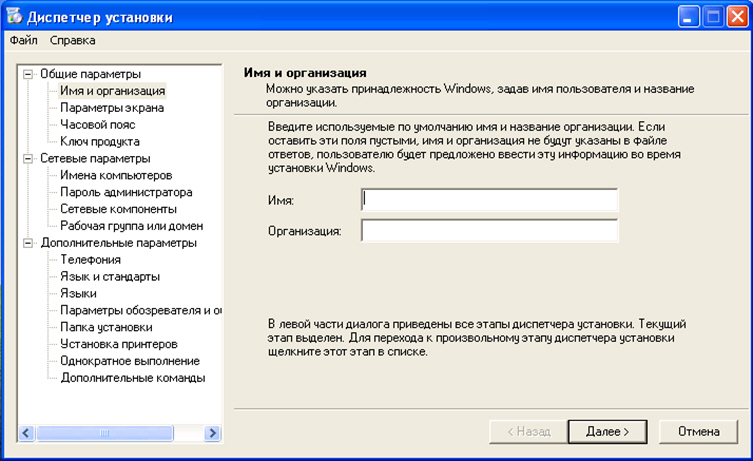Focus the Имя text field
This screenshot has width=753, height=461.
[489, 200]
